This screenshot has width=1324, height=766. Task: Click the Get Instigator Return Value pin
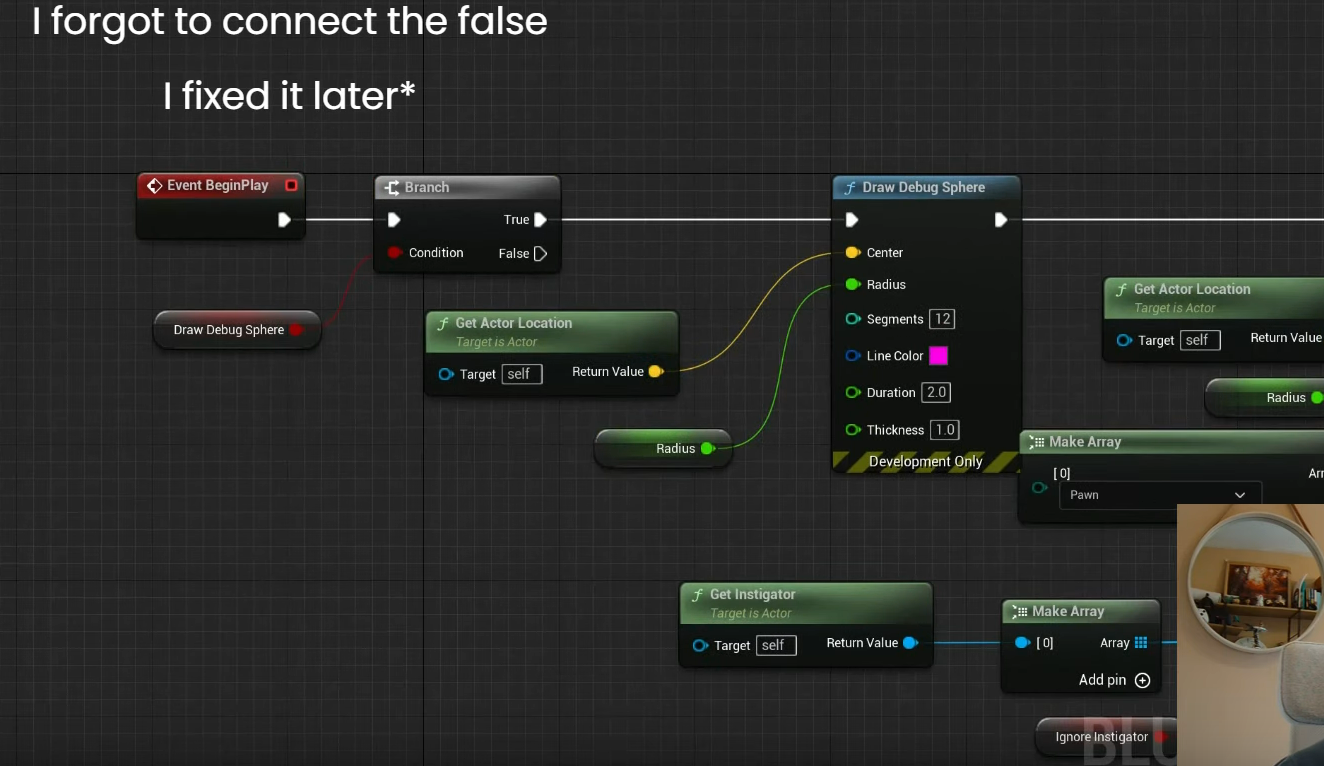pos(910,643)
